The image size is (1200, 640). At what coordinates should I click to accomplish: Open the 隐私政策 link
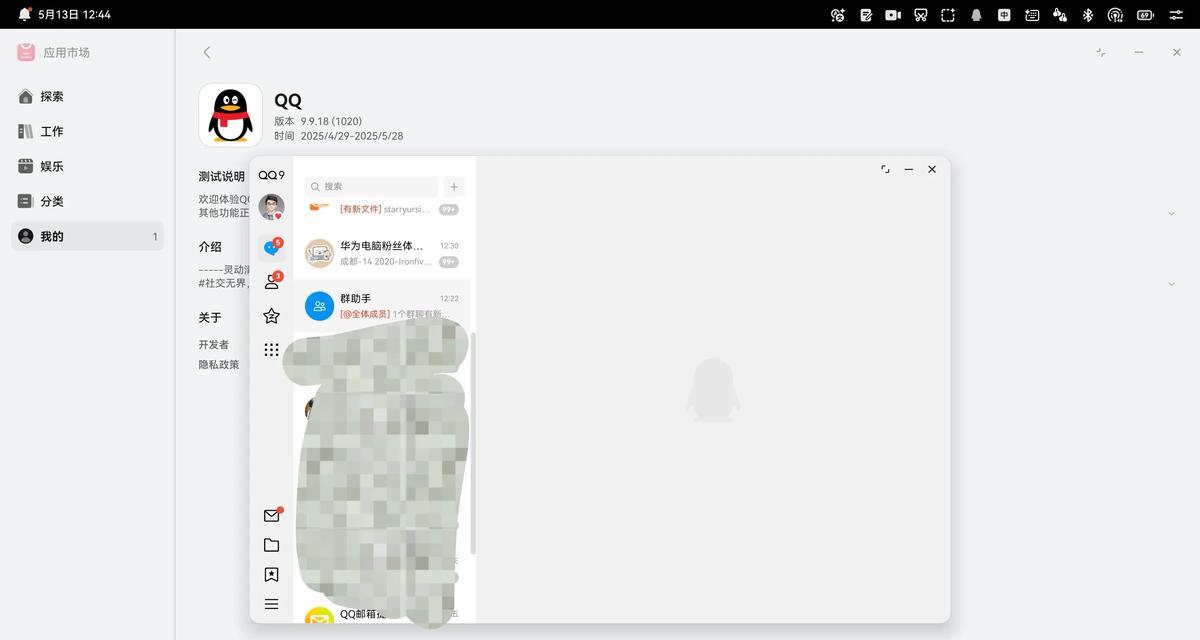[x=218, y=364]
